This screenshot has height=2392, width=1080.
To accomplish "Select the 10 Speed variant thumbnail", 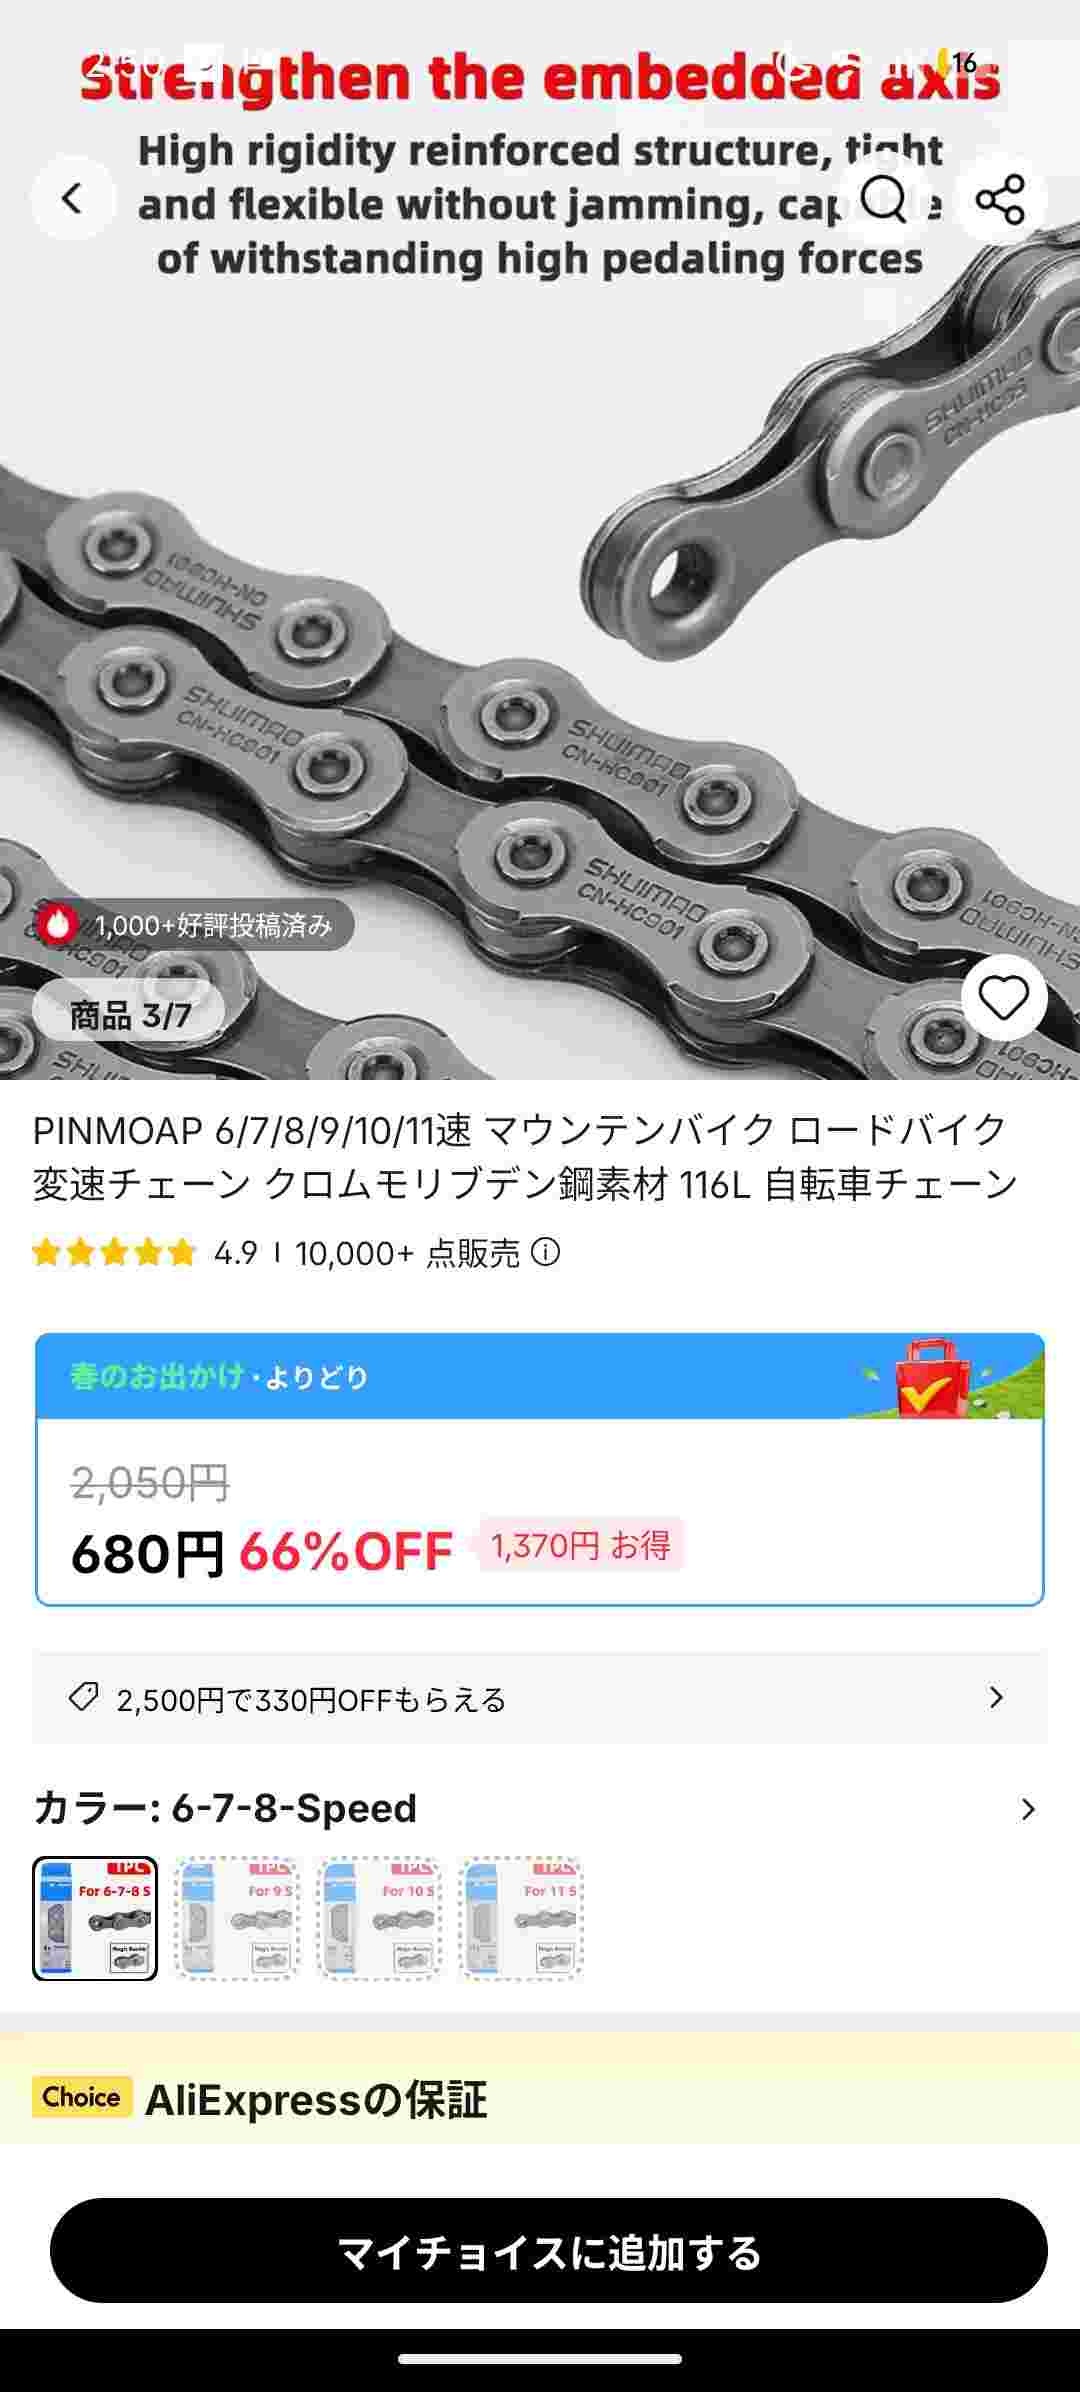I will [x=379, y=1918].
